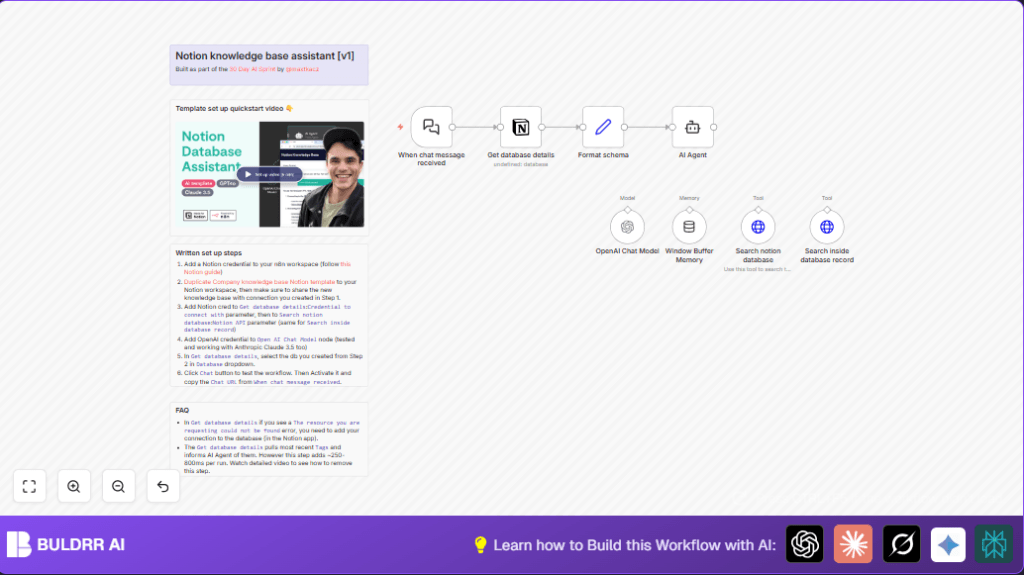Reset the canvas zoom with undo arrow

(x=163, y=486)
